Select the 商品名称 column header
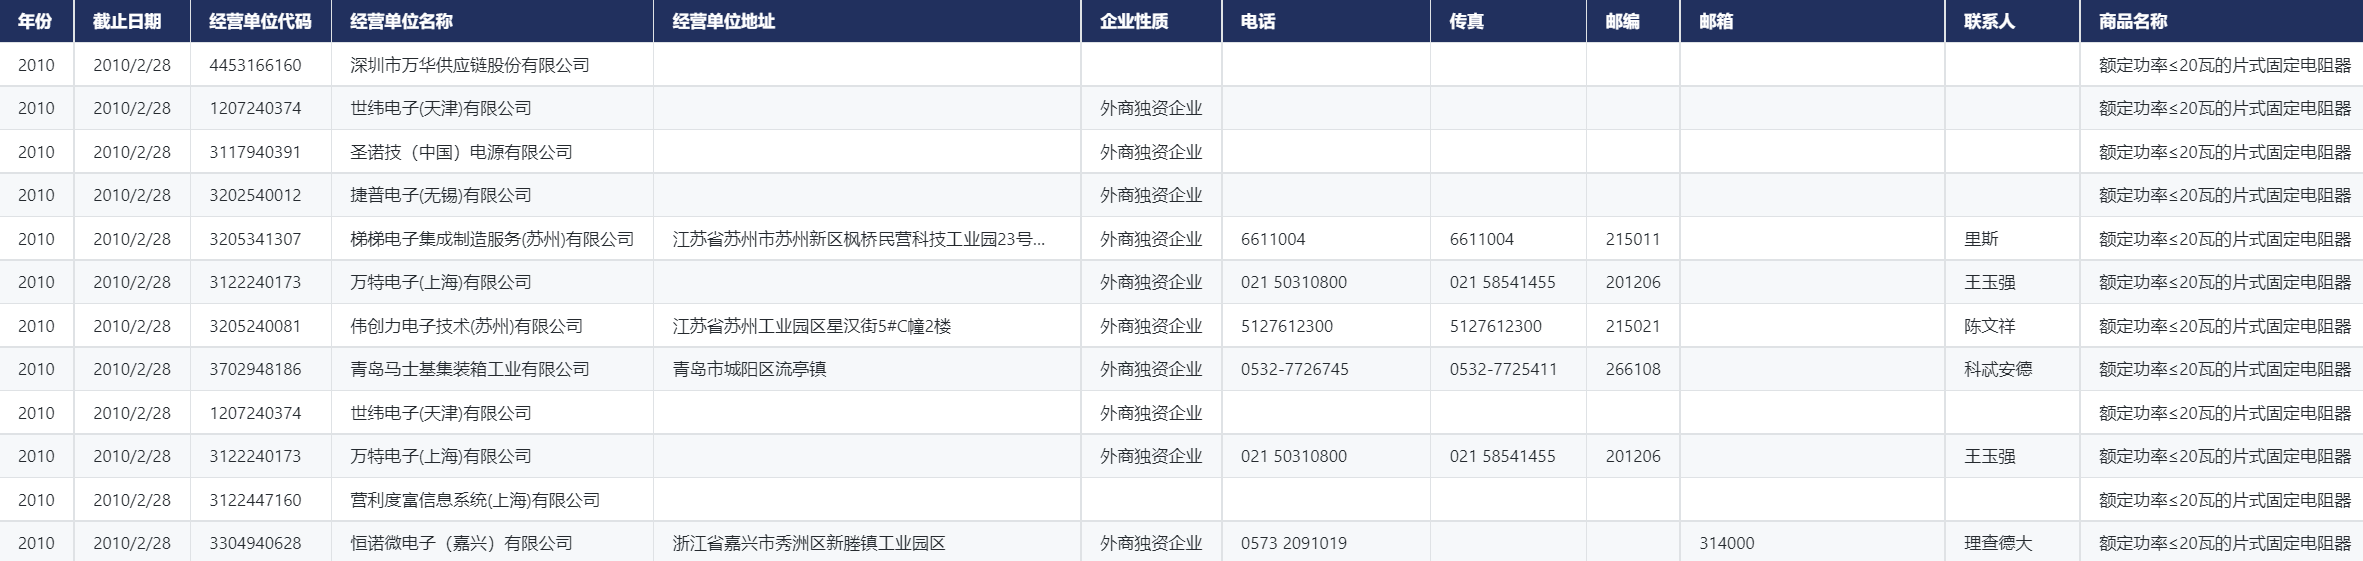The image size is (2363, 561). pyautogui.click(x=2132, y=21)
